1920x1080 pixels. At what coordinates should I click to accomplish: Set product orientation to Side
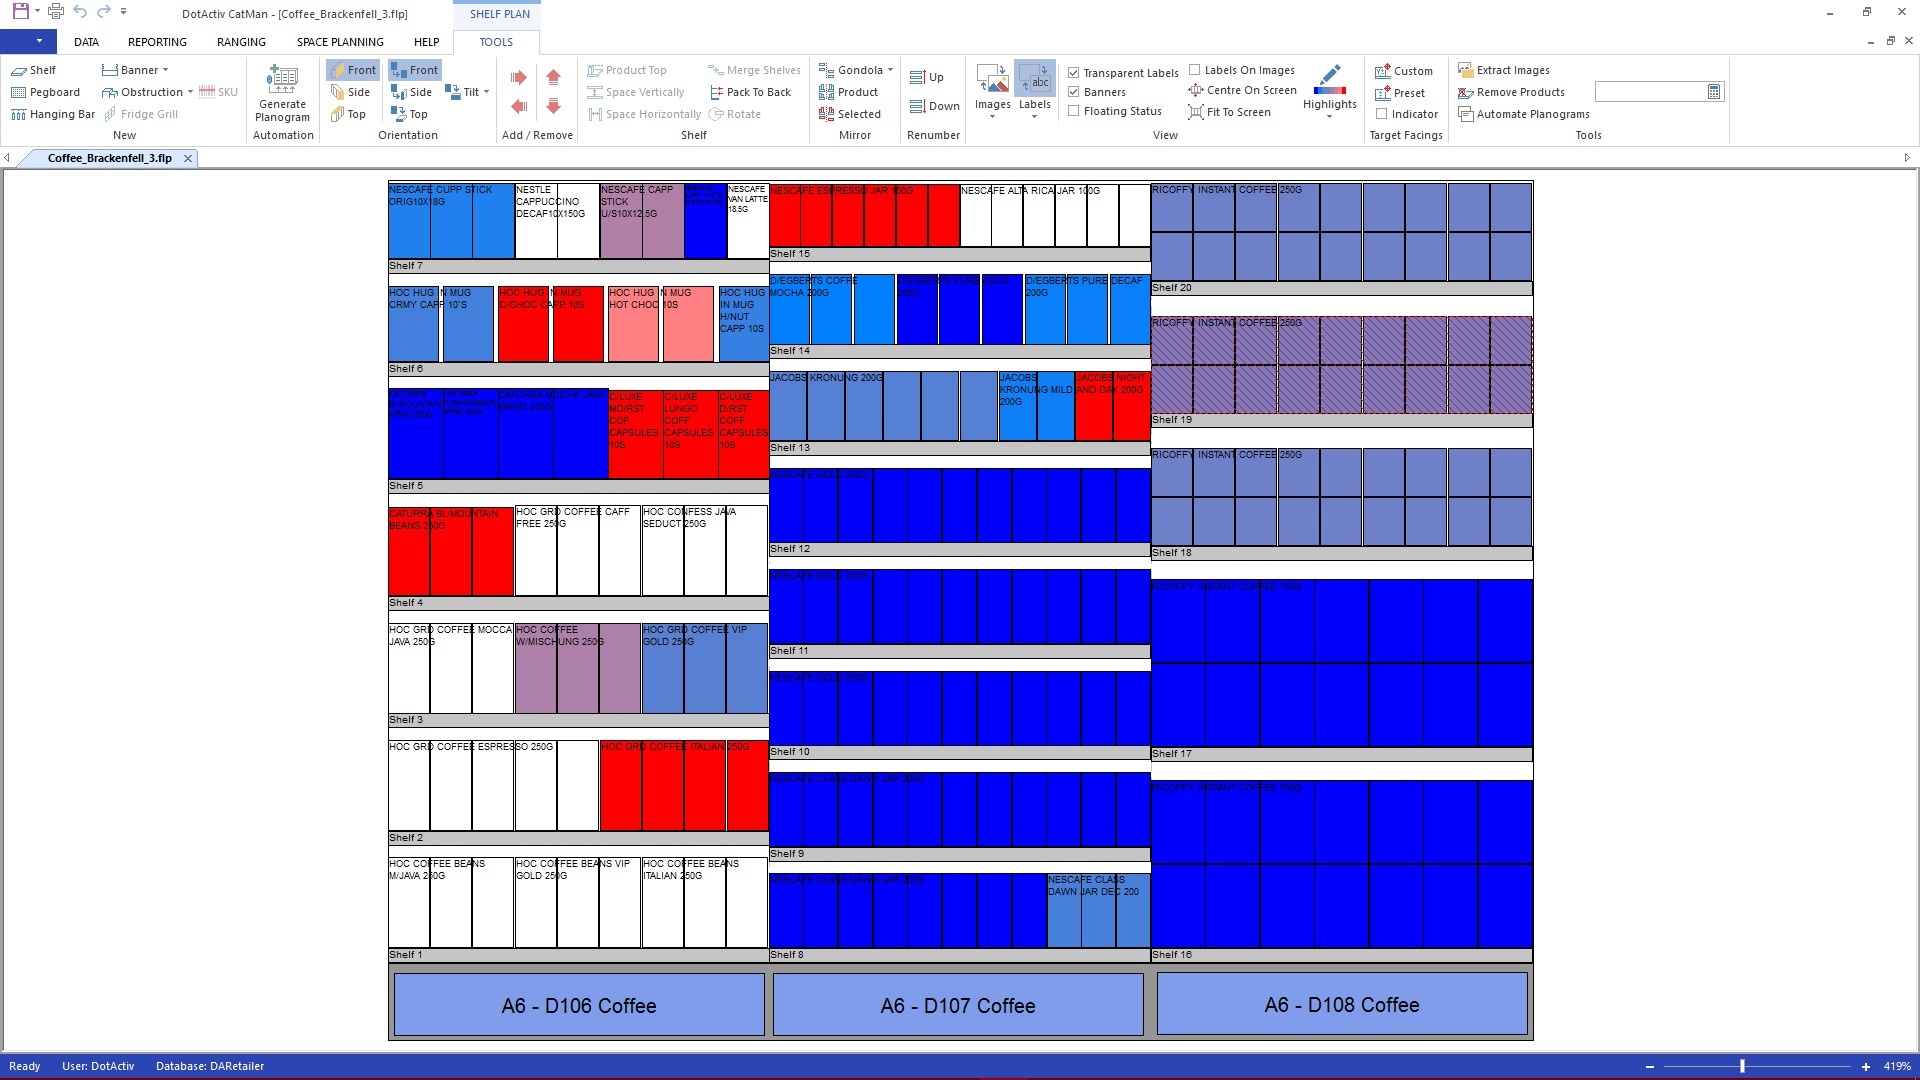click(x=350, y=92)
